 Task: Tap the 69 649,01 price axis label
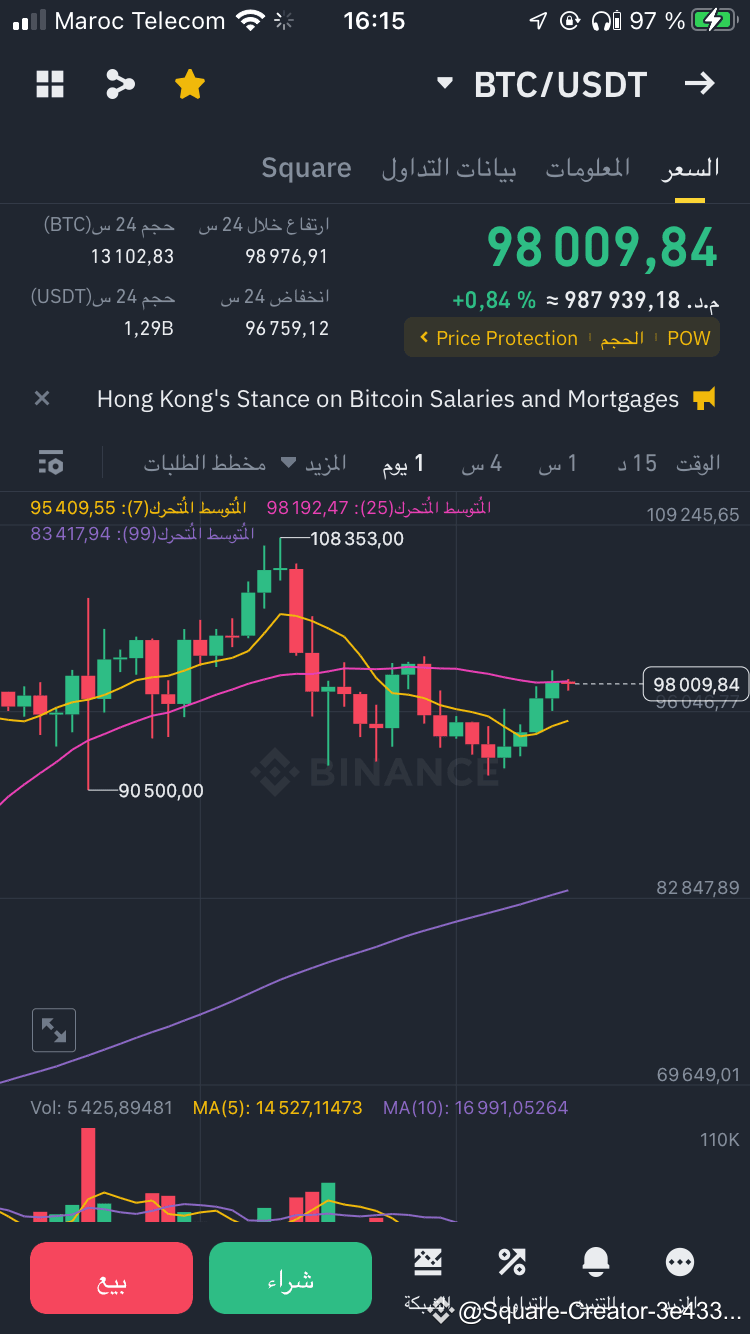pos(698,1075)
